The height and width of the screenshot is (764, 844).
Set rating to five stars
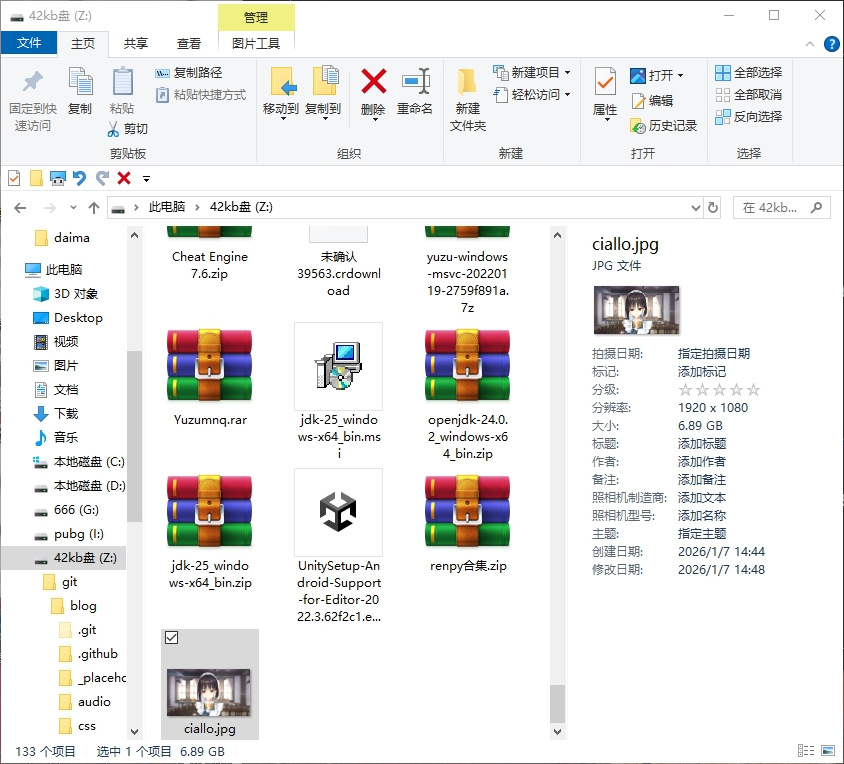point(754,389)
